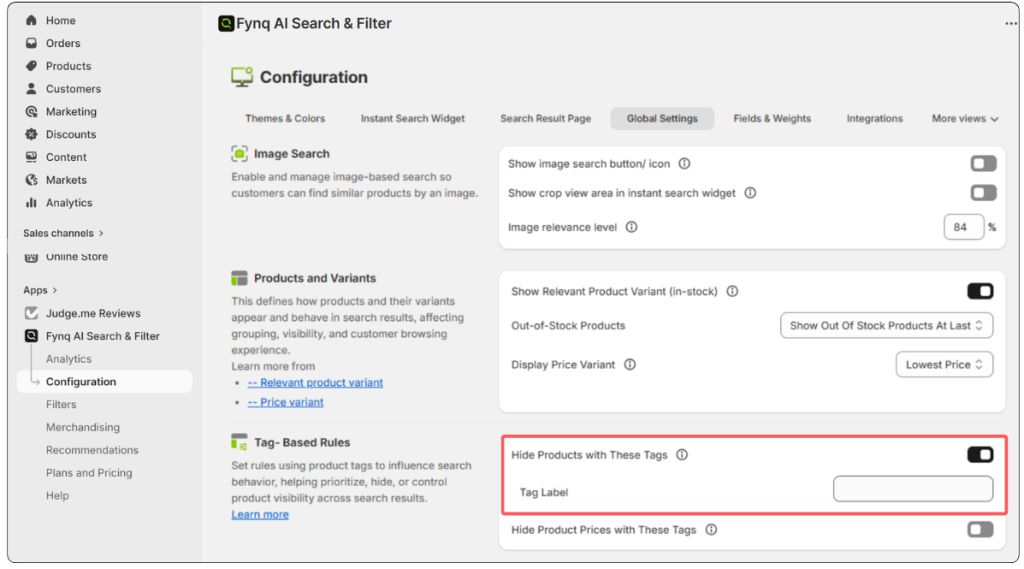
Task: Disable Show Relevant Product Variant toggle
Action: (980, 291)
